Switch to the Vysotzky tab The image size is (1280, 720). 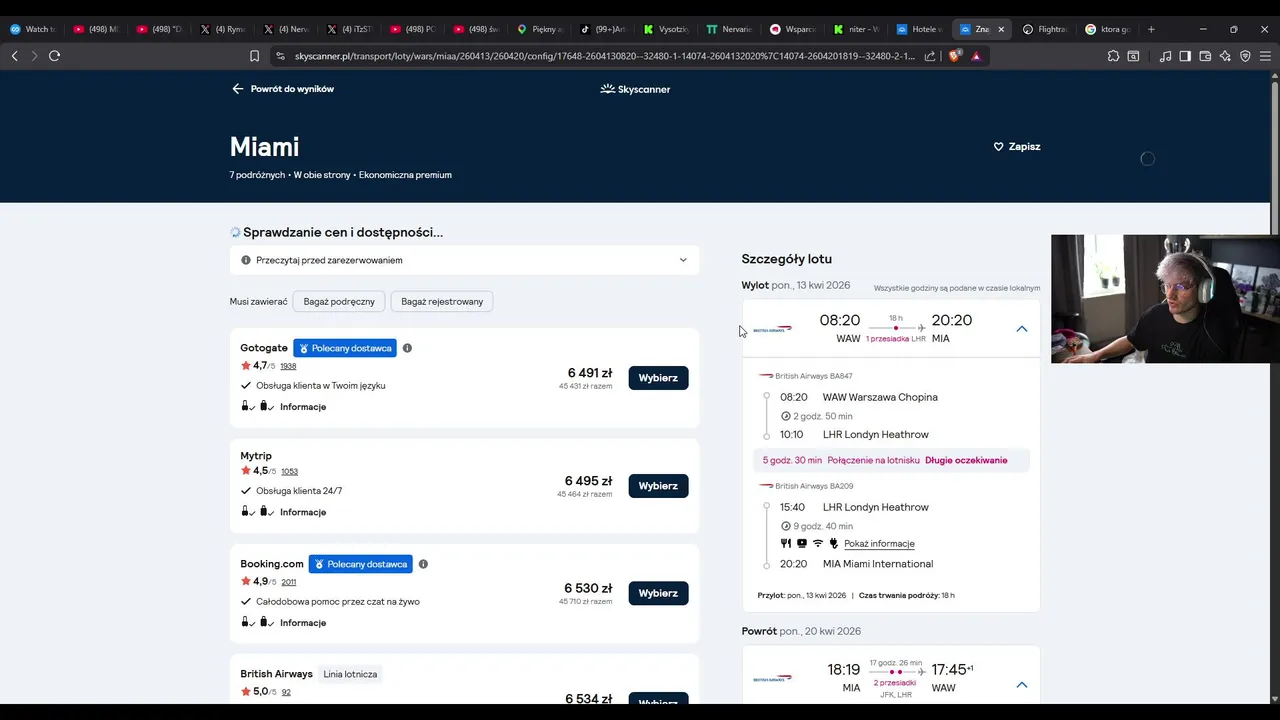[x=665, y=29]
